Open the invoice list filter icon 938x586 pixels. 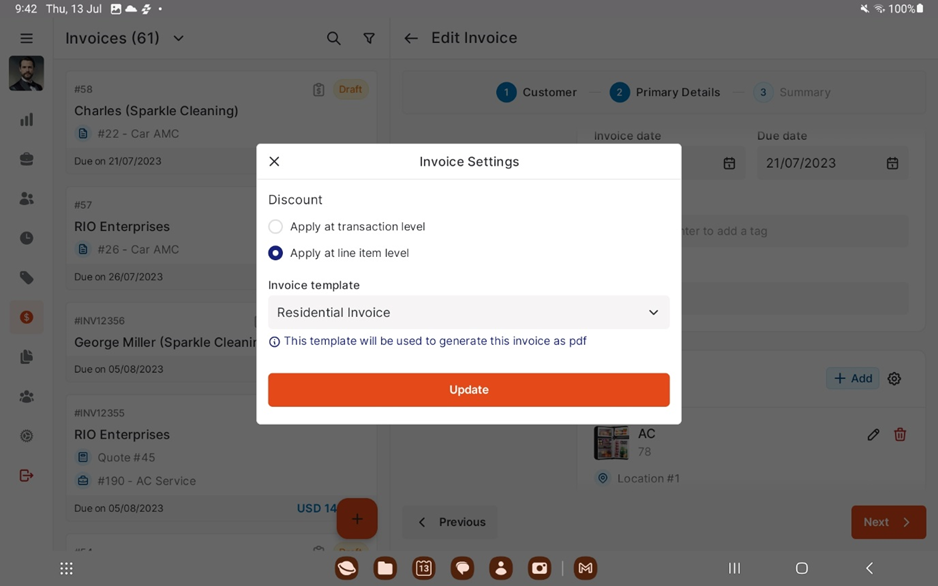(369, 38)
